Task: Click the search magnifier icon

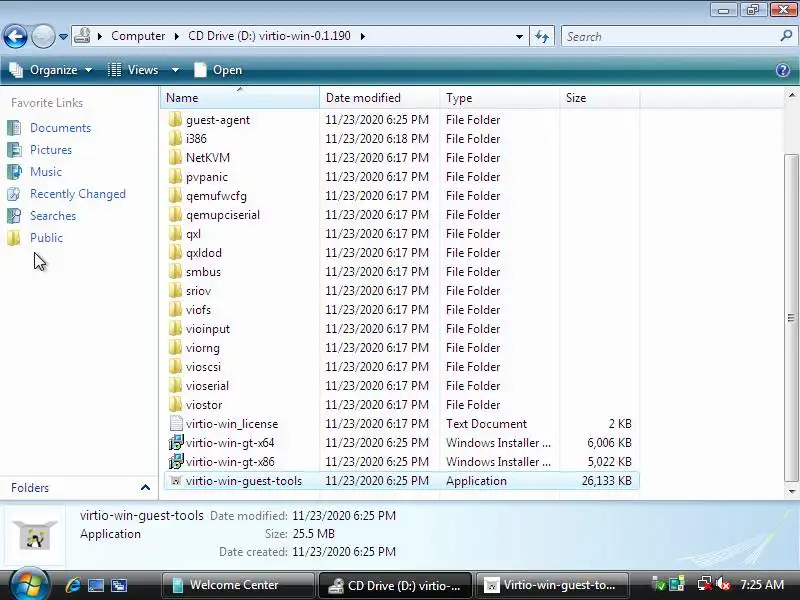Action: click(x=786, y=36)
